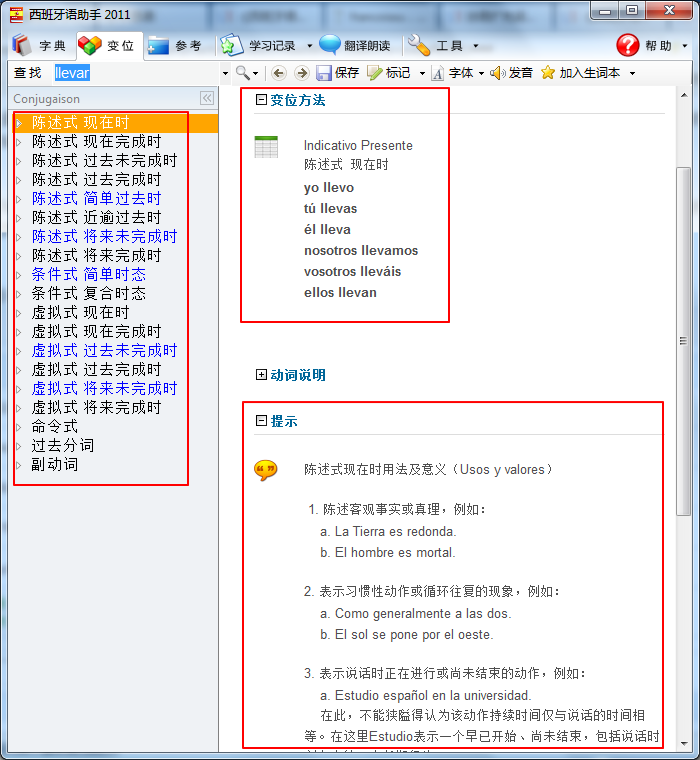Select 陈述式 近逾过去时
700x760 pixels.
[x=97, y=218]
